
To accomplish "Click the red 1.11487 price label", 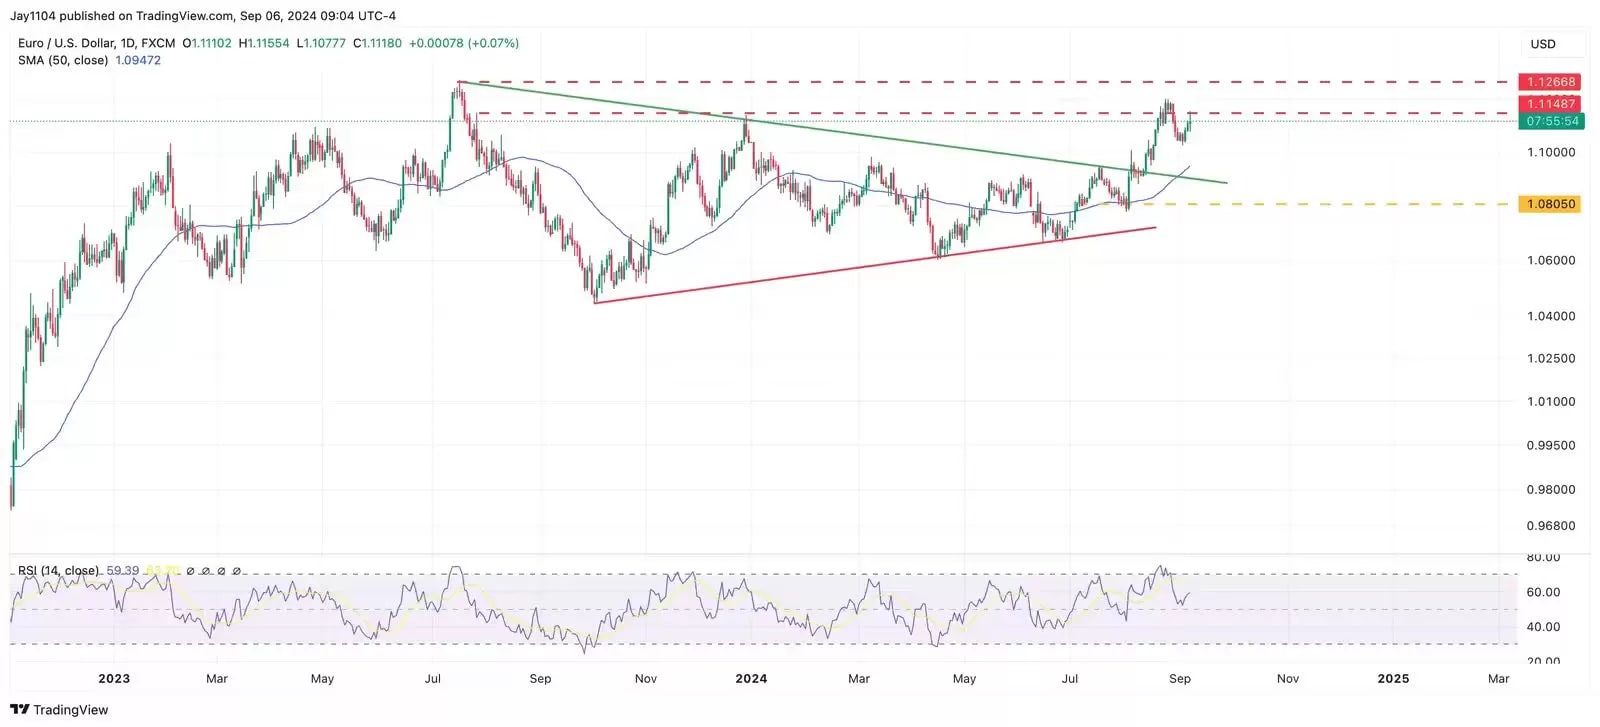I will (x=1549, y=104).
